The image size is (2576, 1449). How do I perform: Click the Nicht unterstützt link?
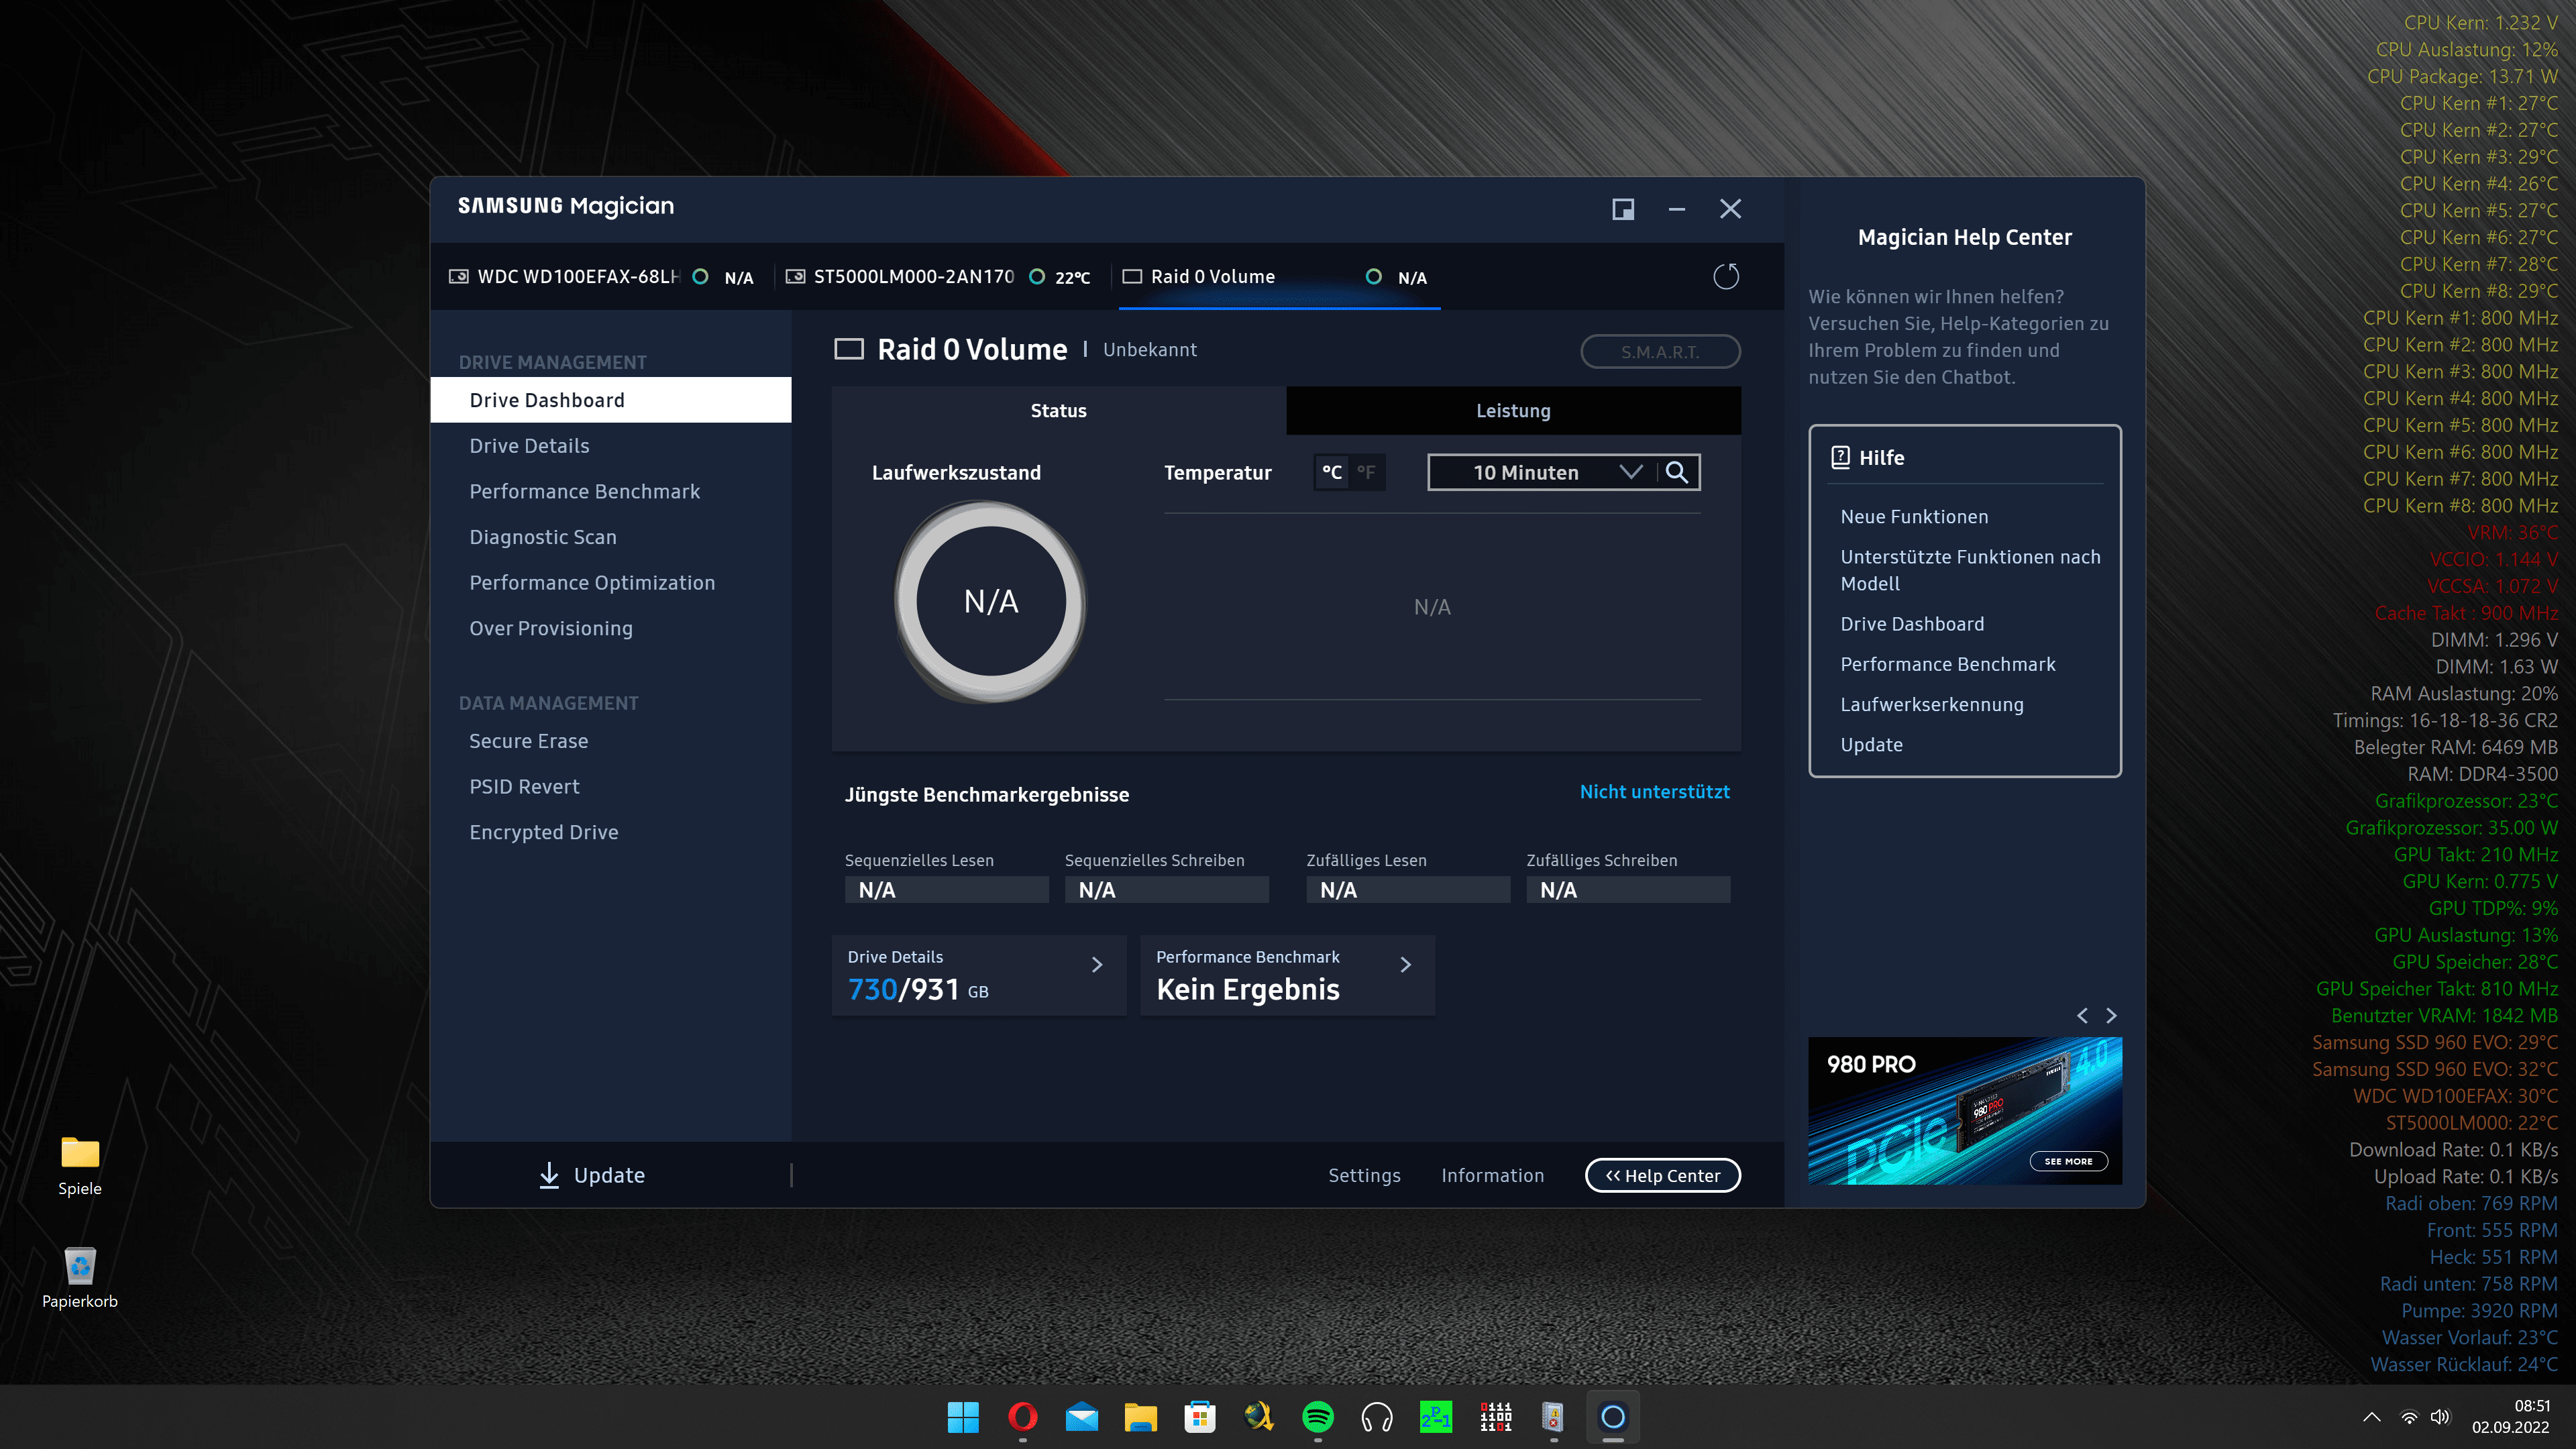tap(1654, 792)
